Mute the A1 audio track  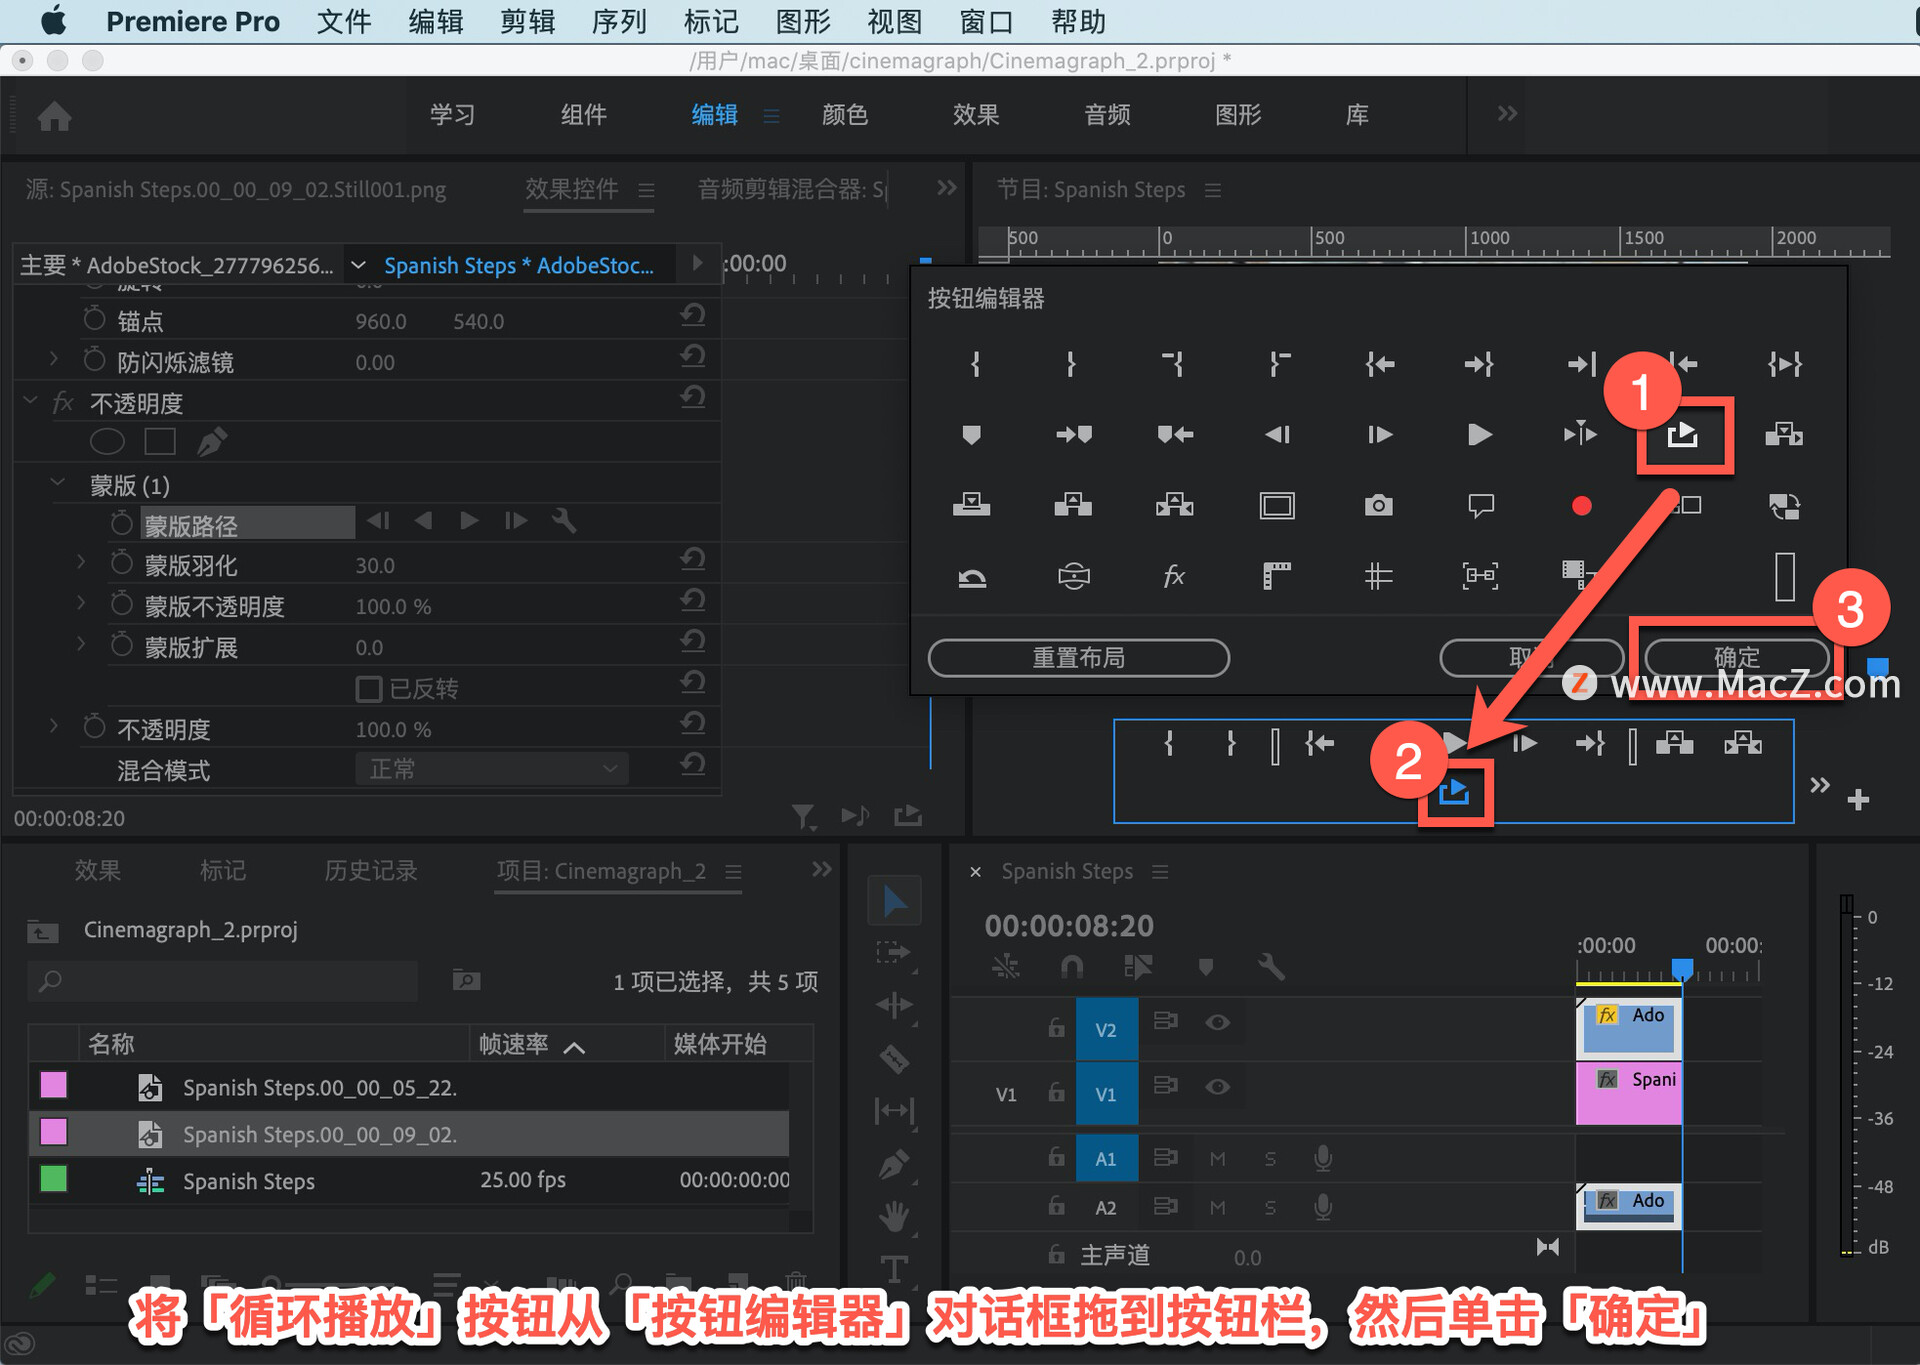1217,1159
